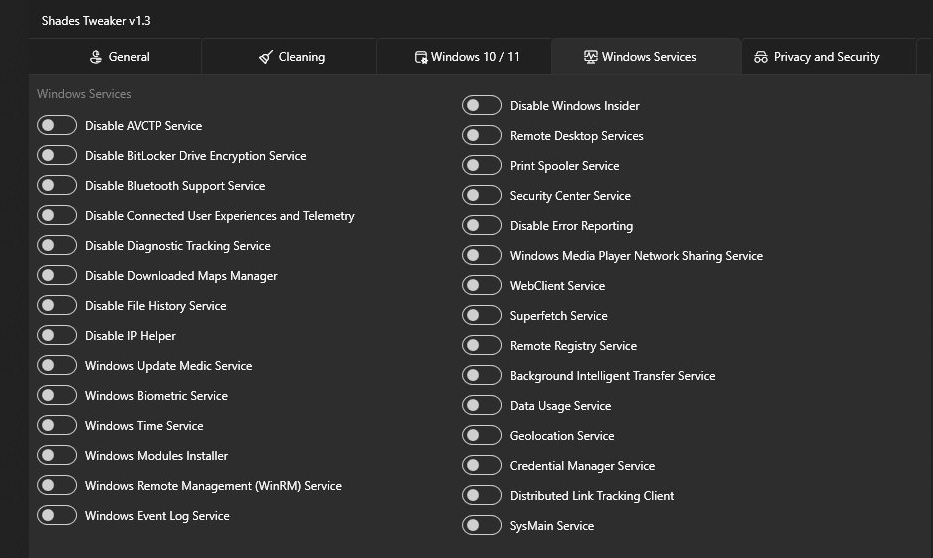The image size is (933, 558).
Task: Toggle Geolocation Service switch
Action: (x=482, y=435)
